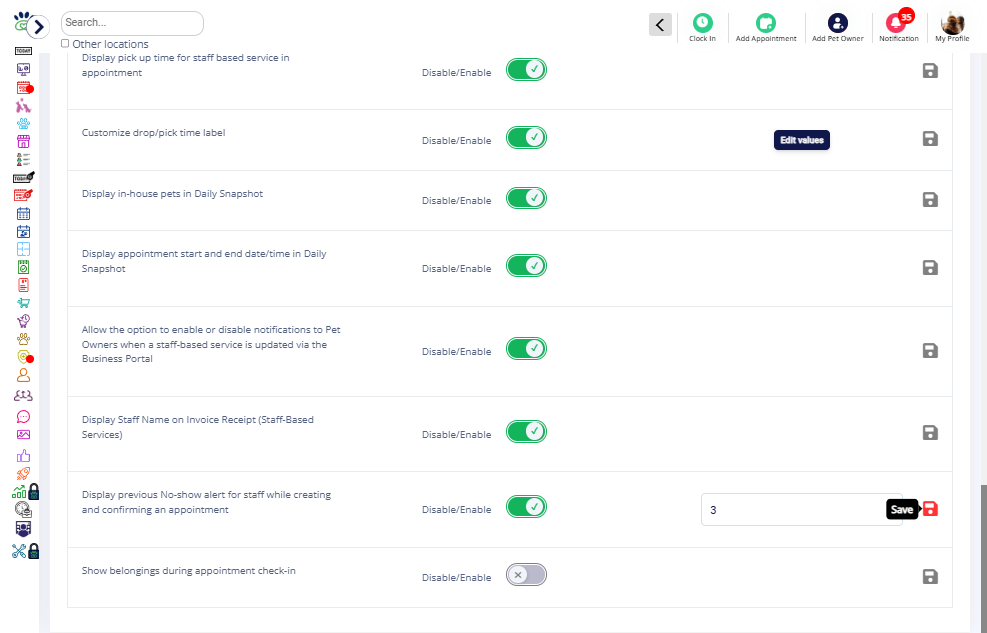Click the Edit values button

(x=801, y=140)
